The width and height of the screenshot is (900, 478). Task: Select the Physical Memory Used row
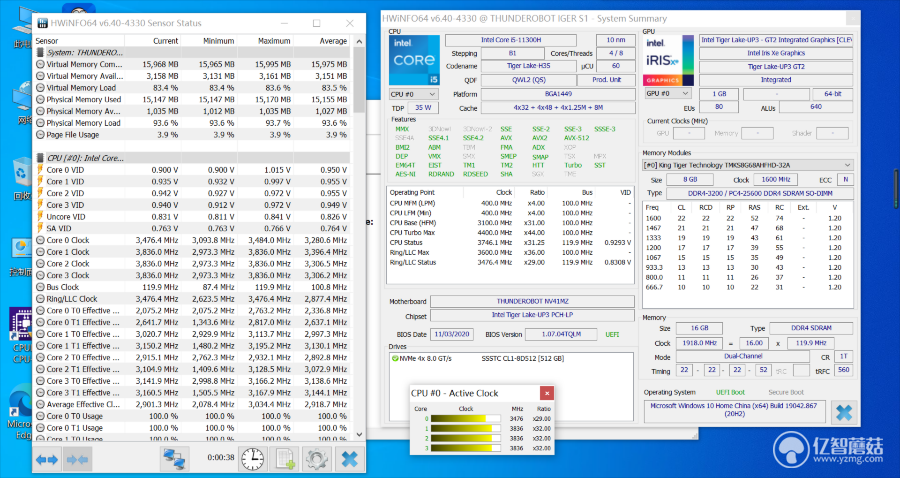point(193,100)
